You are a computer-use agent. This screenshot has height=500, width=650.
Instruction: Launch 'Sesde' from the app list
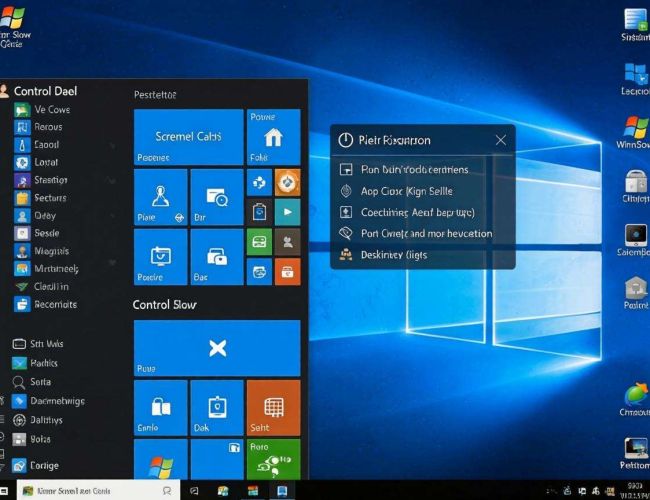pos(36,233)
